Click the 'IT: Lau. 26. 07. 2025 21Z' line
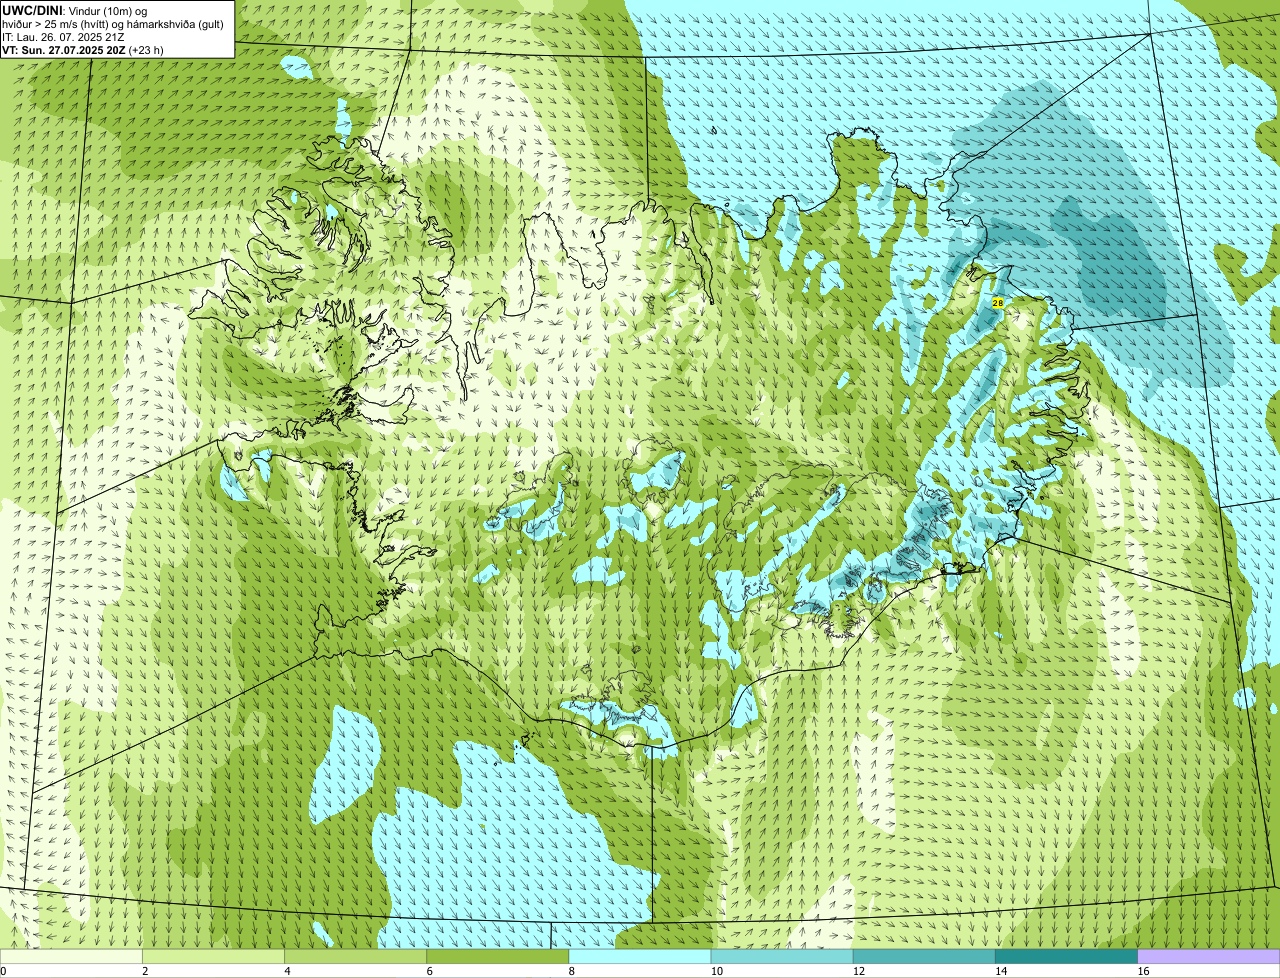Viewport: 1280px width, 978px height. click(63, 37)
